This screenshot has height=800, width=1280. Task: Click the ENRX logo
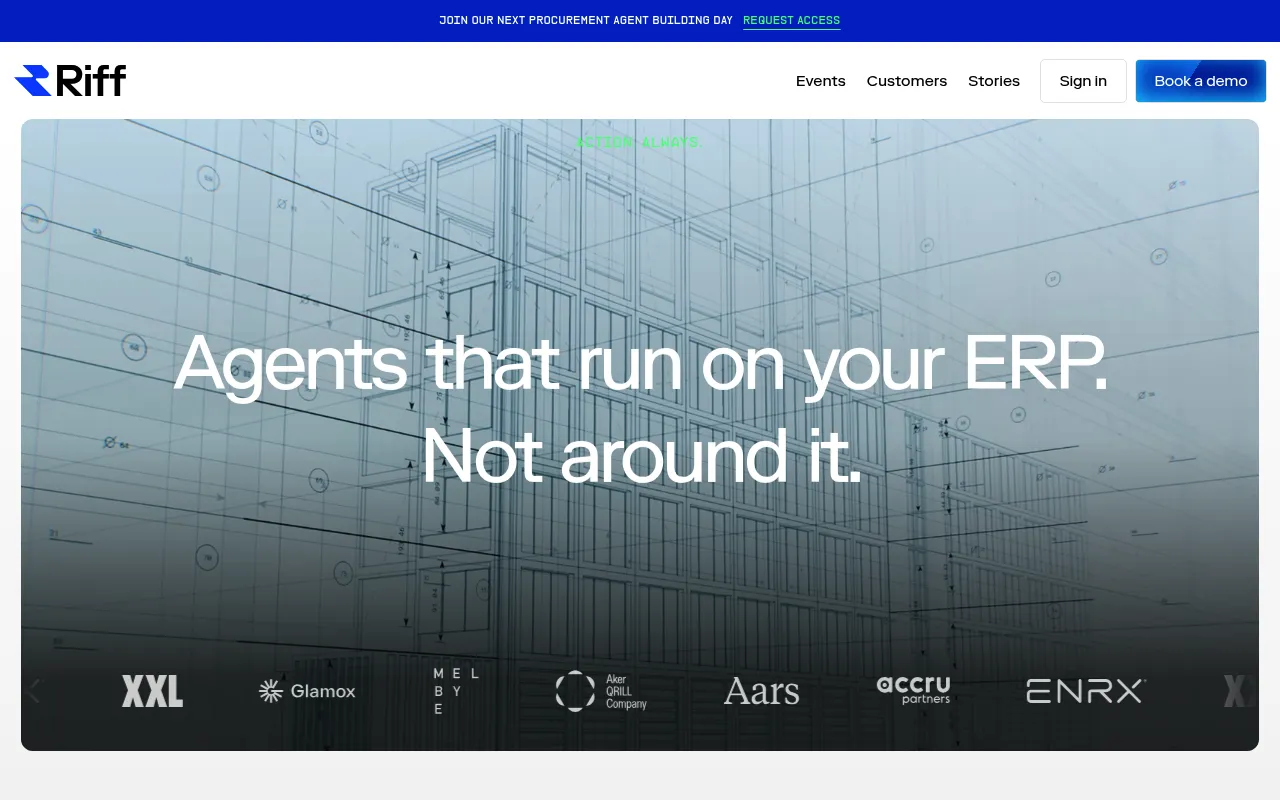1086,691
